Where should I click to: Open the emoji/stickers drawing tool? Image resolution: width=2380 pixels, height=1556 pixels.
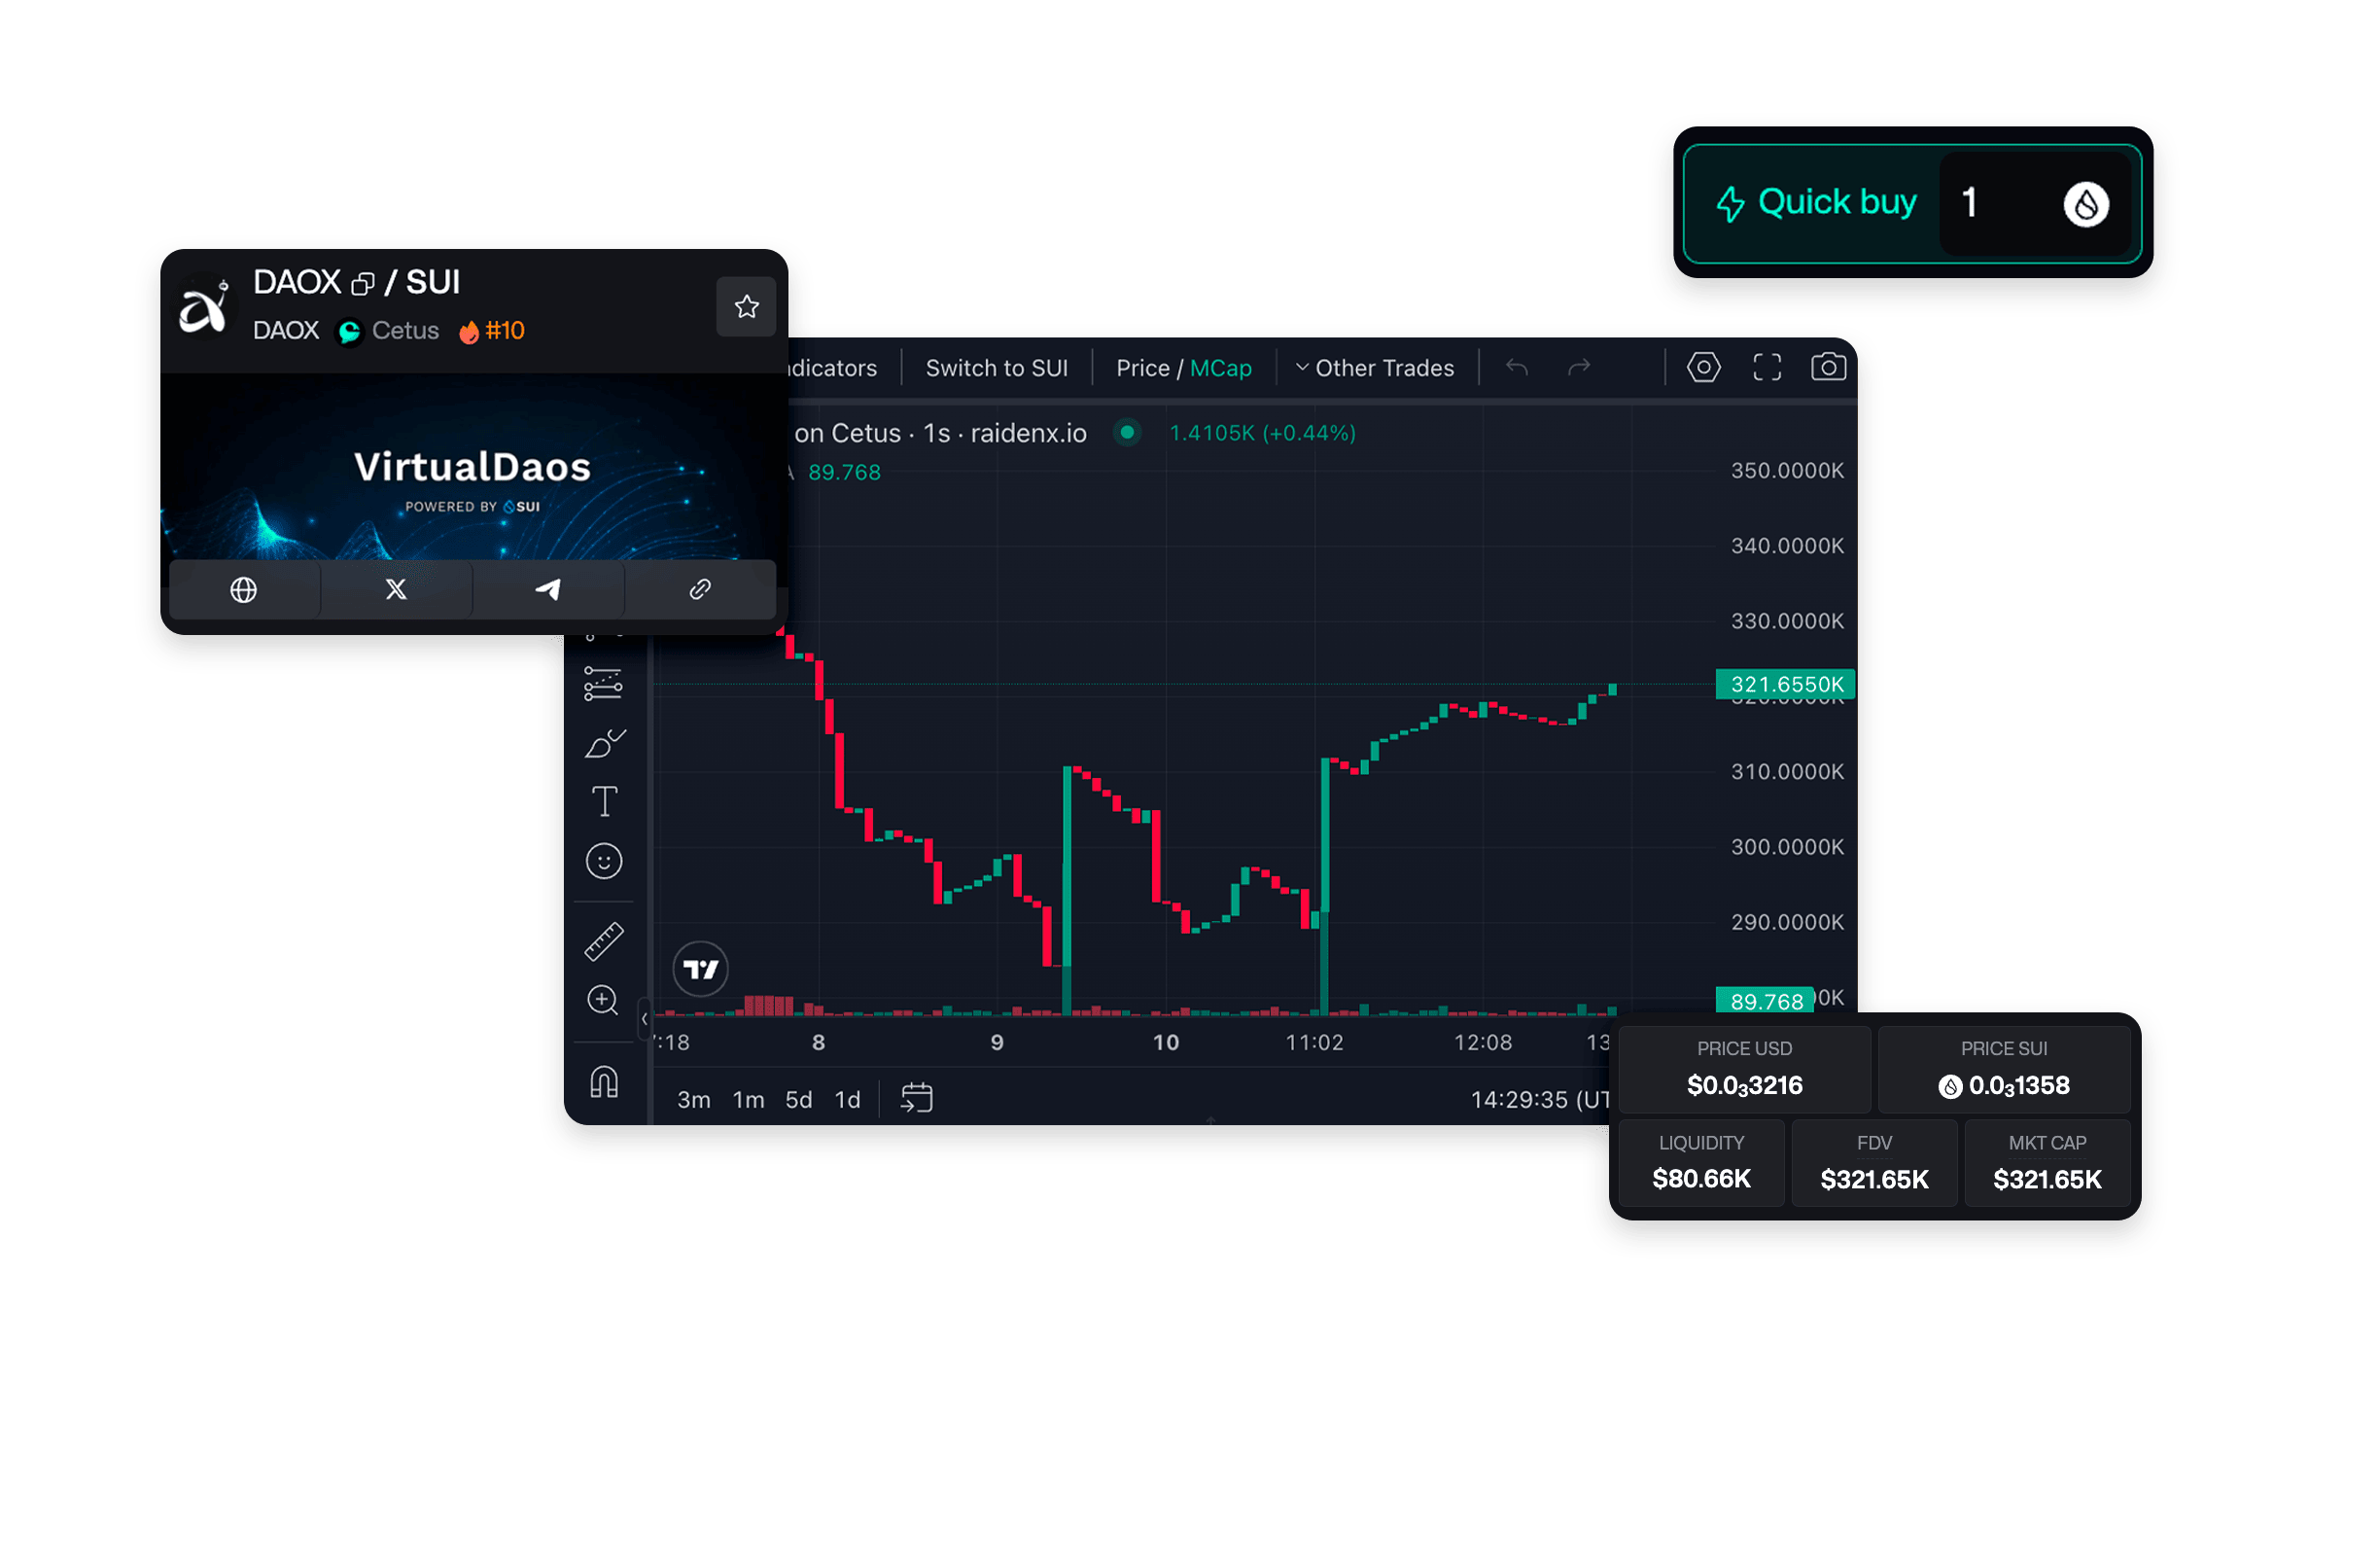603,860
